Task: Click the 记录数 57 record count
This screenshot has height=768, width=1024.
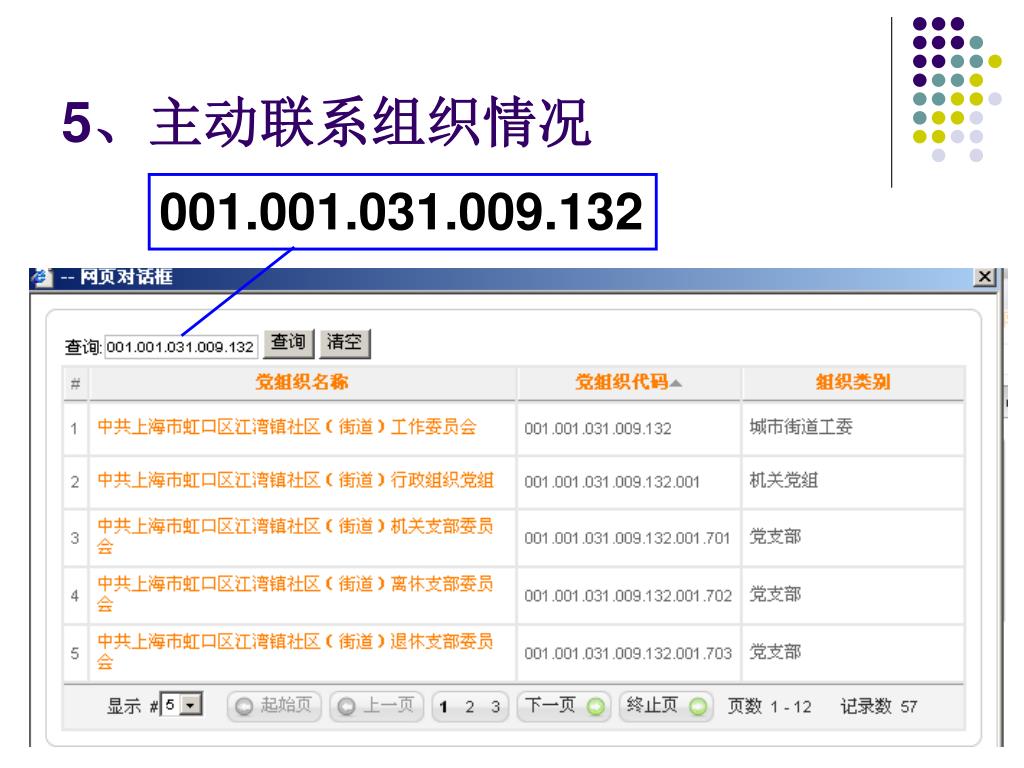Action: pyautogui.click(x=878, y=706)
